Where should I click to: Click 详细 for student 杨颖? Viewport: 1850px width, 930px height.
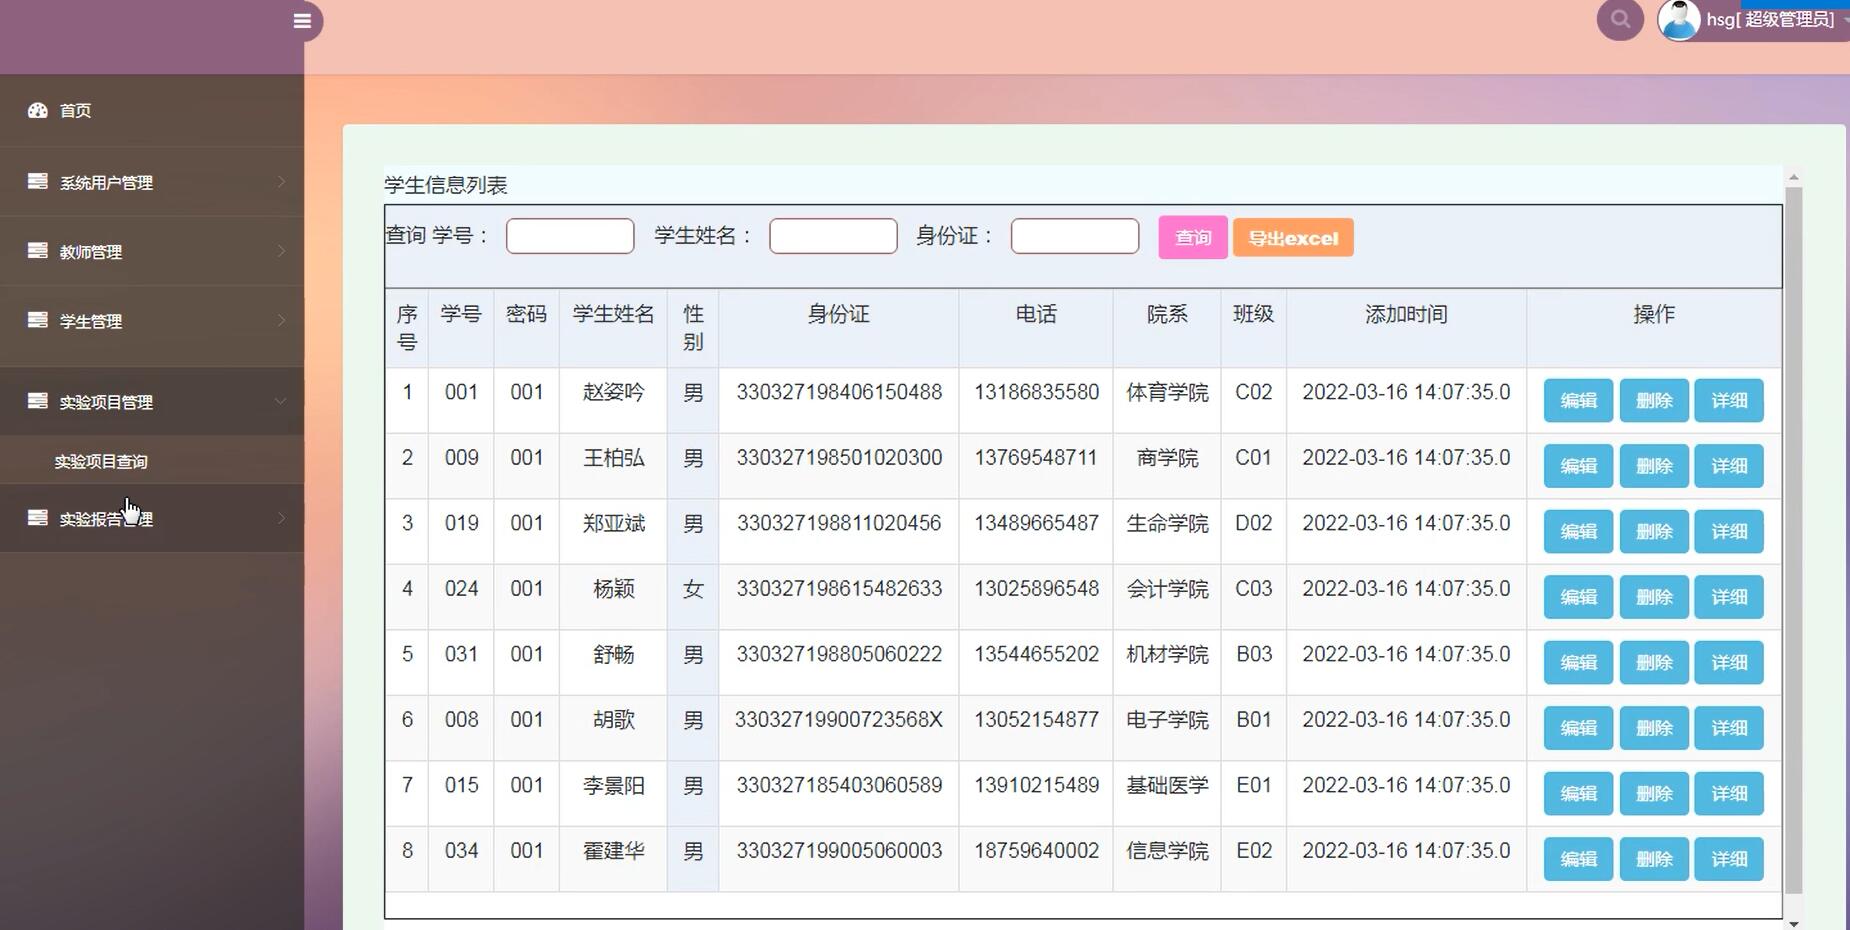[x=1729, y=597]
